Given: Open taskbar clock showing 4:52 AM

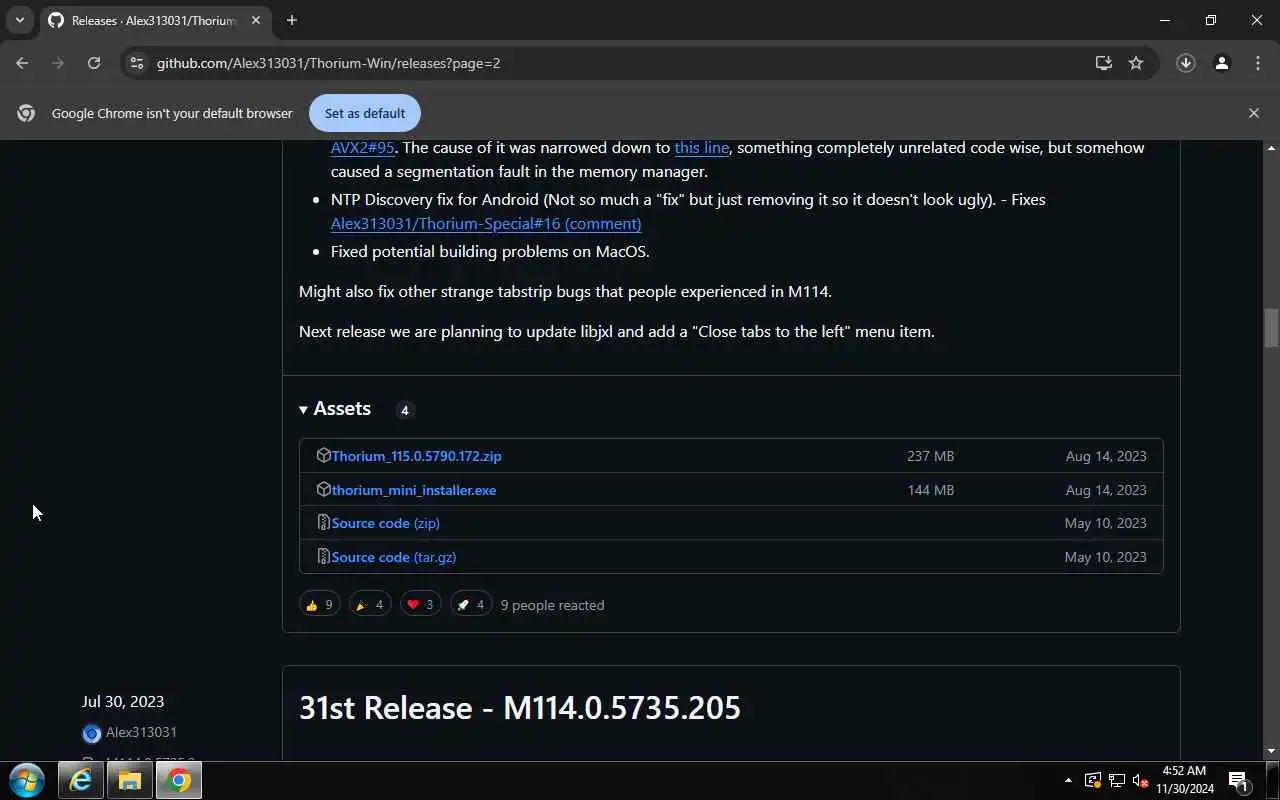Looking at the screenshot, I should click(x=1184, y=780).
